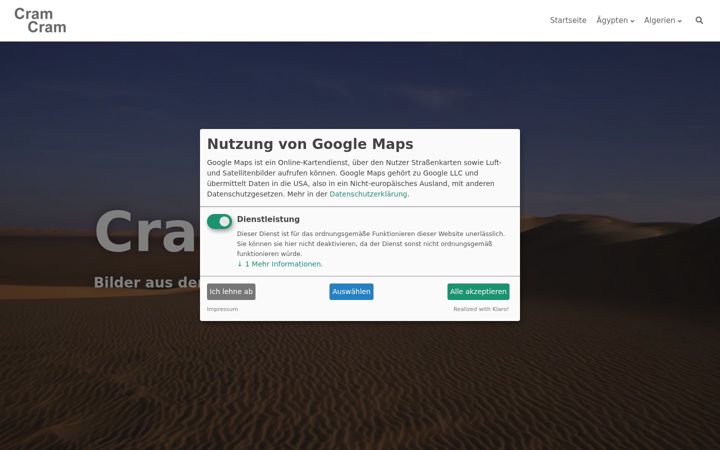The image size is (720, 450).
Task: Toggle the Dienstleistung switch
Action: click(219, 221)
